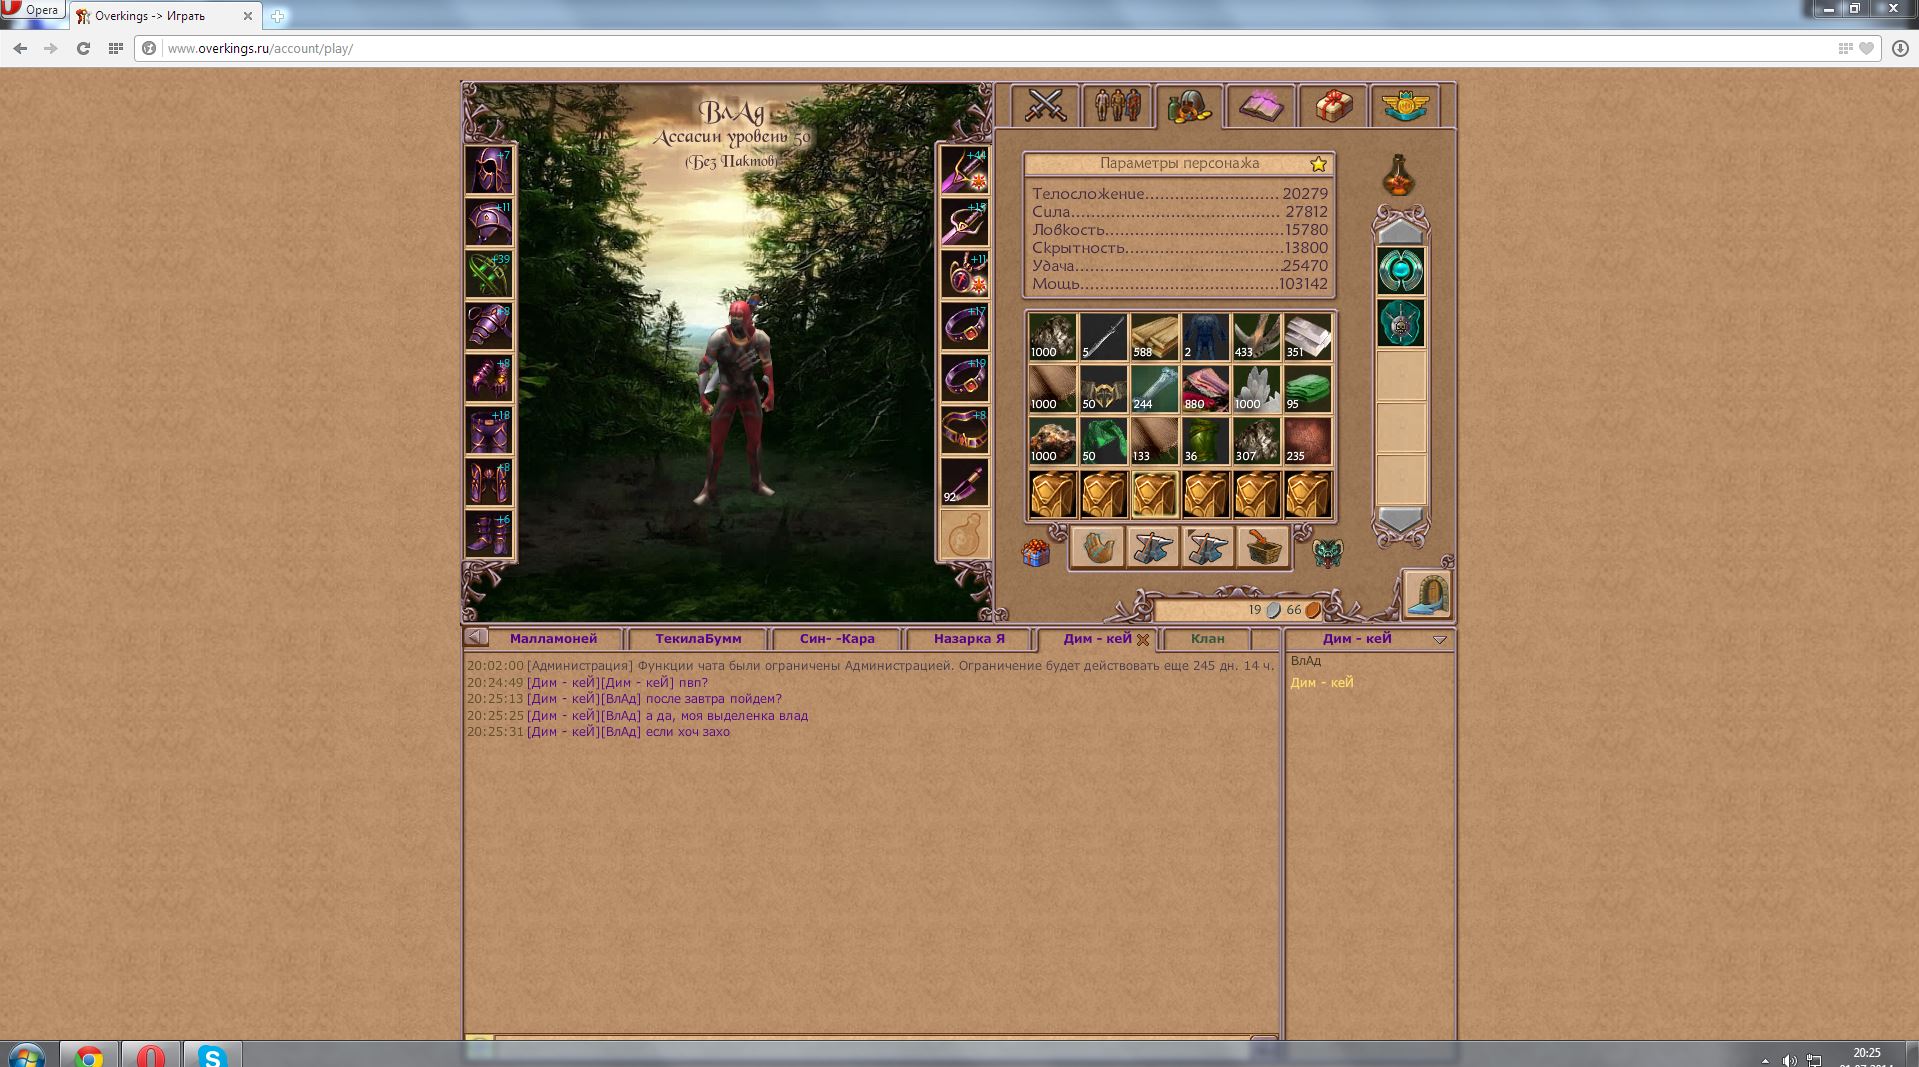Open the browser downloads icon
The height and width of the screenshot is (1067, 1919).
[x=1901, y=48]
